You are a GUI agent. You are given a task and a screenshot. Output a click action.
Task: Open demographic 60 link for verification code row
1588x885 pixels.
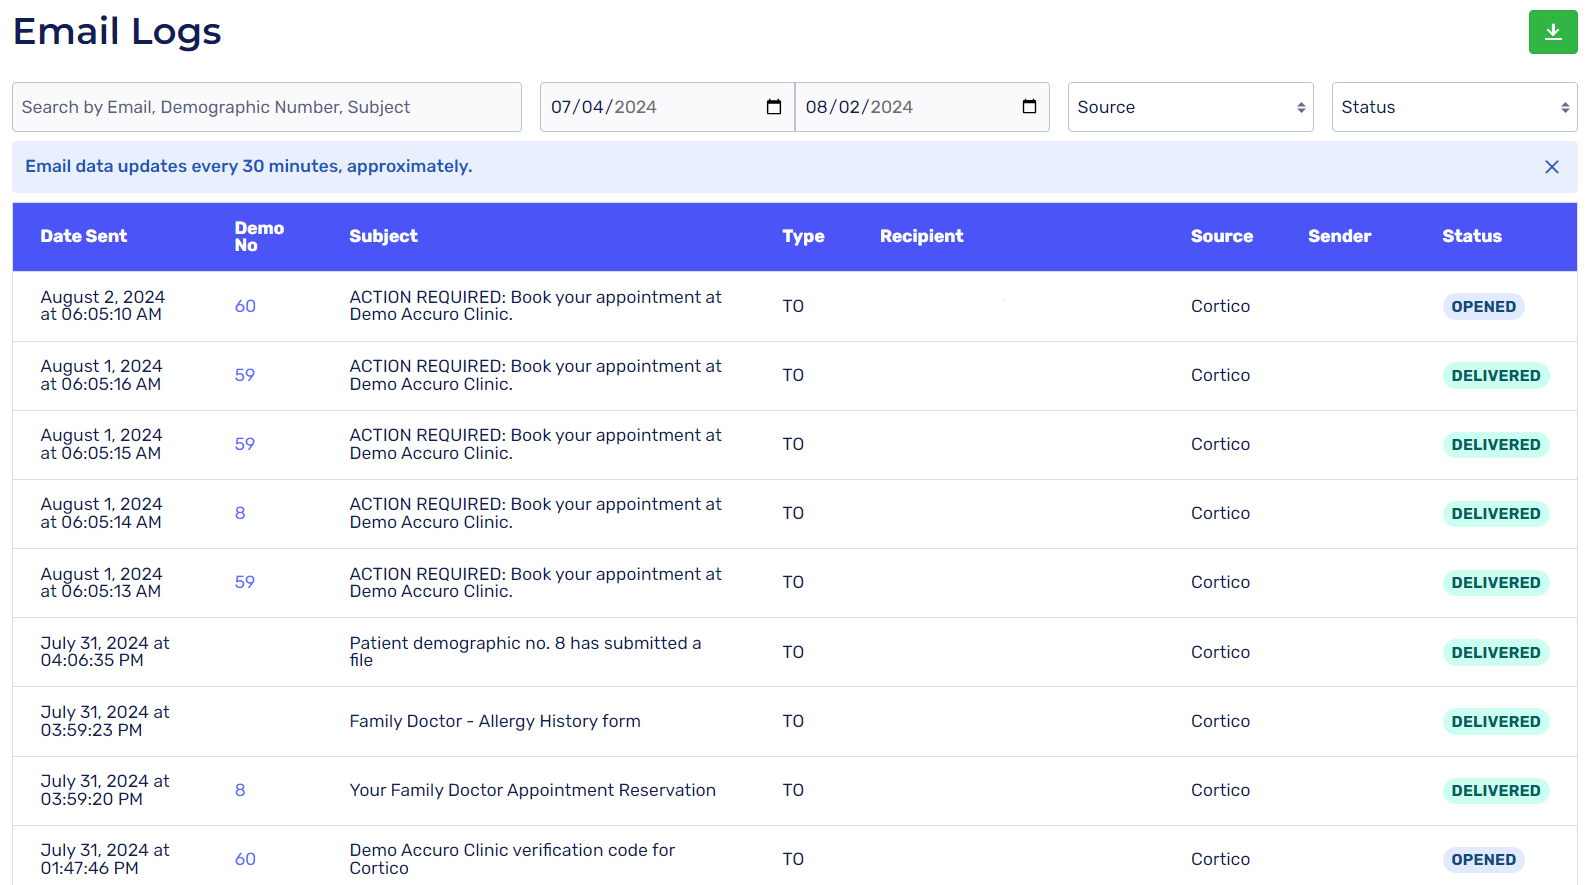click(245, 859)
